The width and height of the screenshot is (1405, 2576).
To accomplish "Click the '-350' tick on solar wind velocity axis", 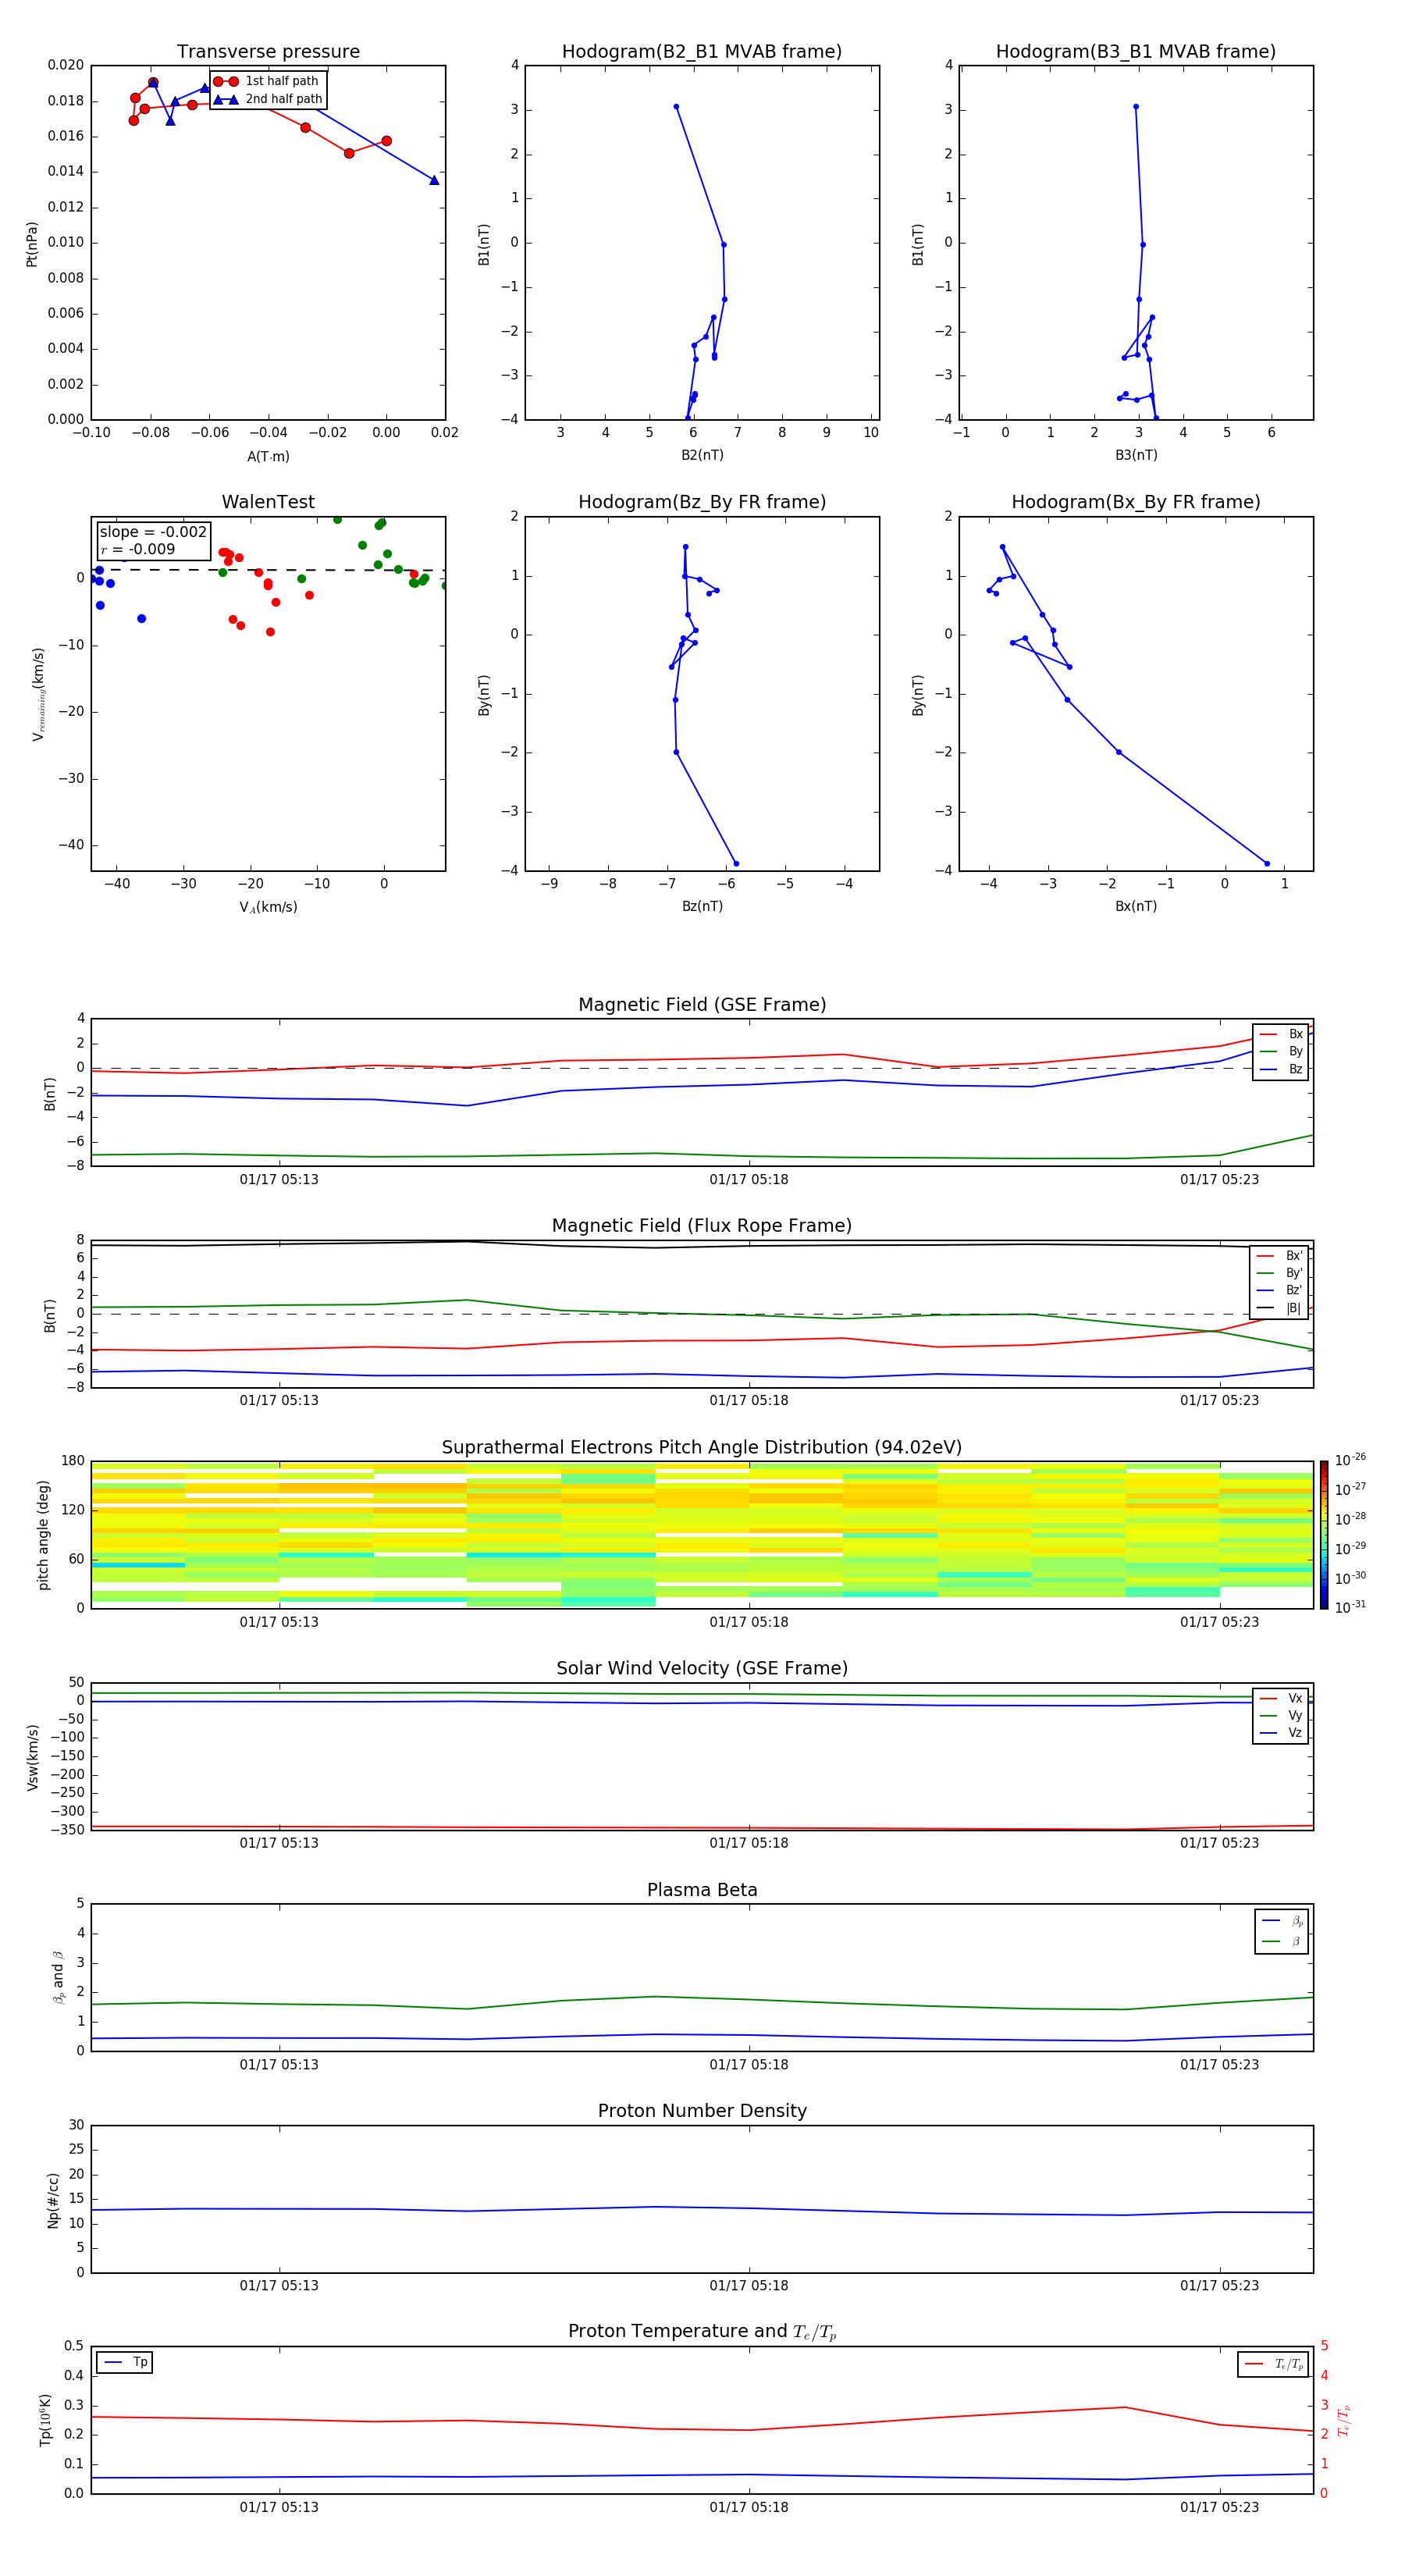I will coord(67,1830).
